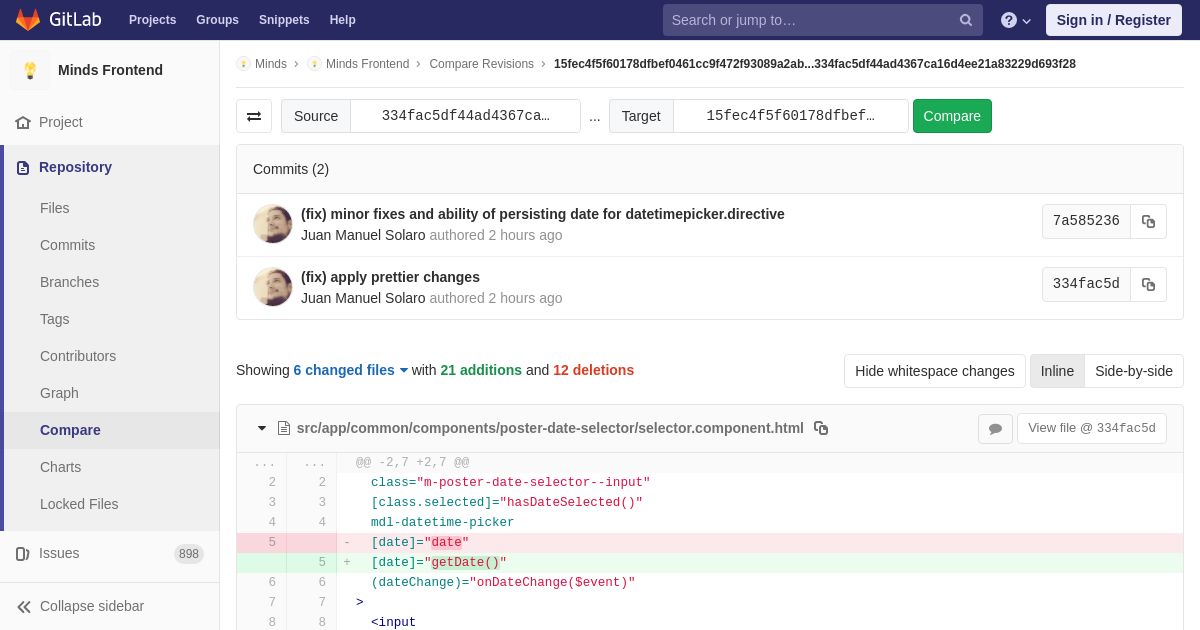Click Sign in / Register
The width and height of the screenshot is (1200, 630).
pyautogui.click(x=1114, y=20)
